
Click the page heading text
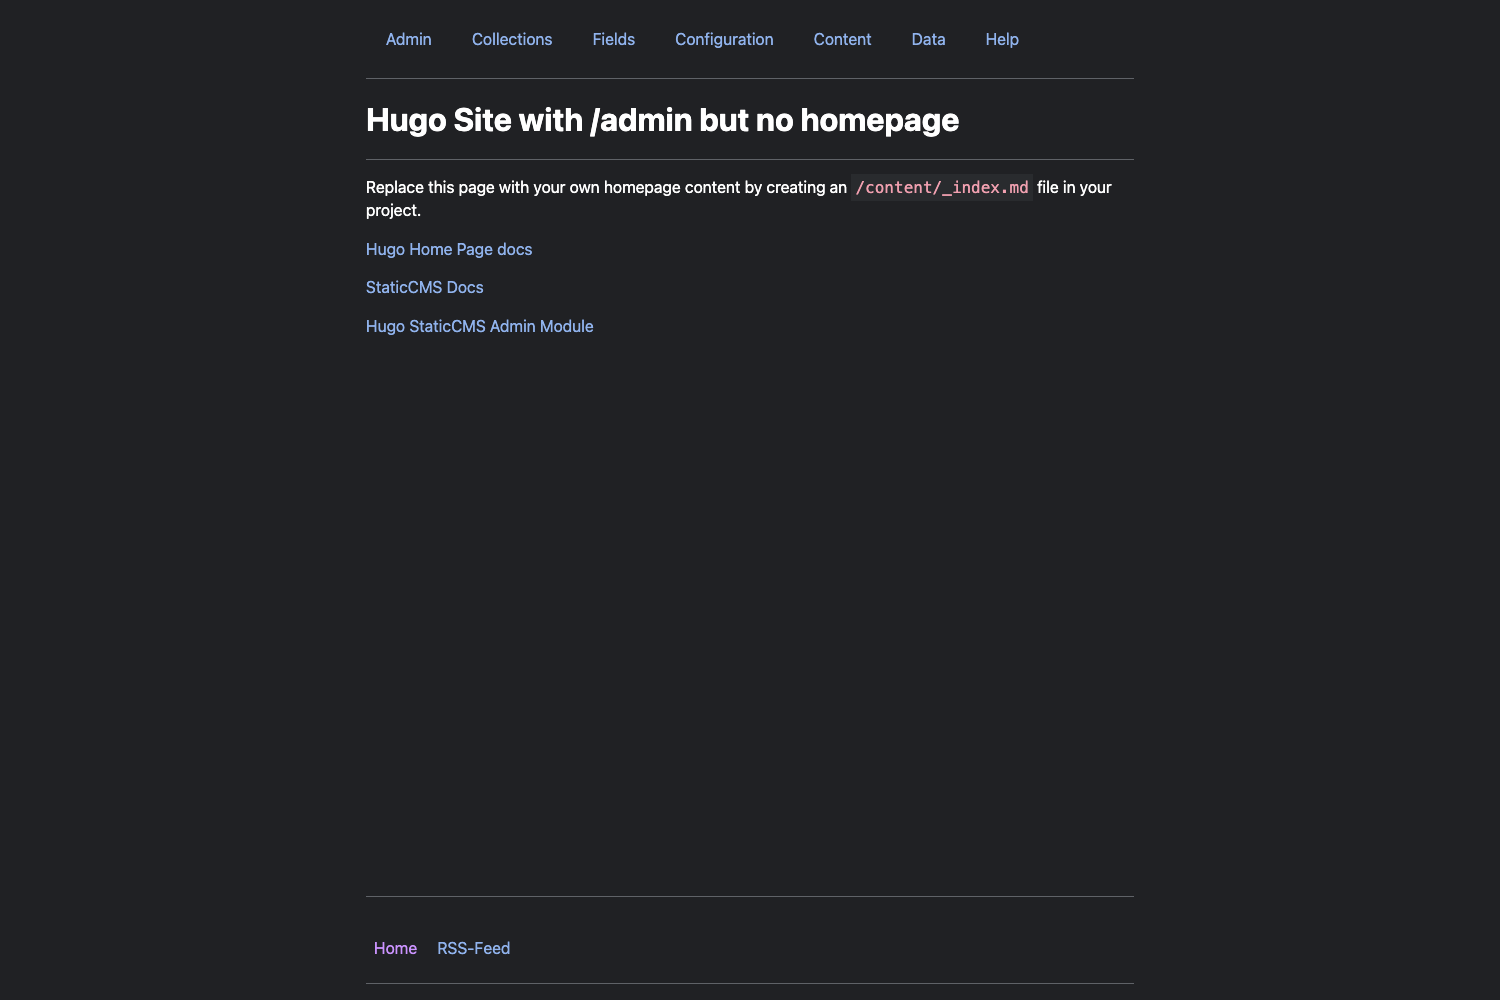[662, 119]
